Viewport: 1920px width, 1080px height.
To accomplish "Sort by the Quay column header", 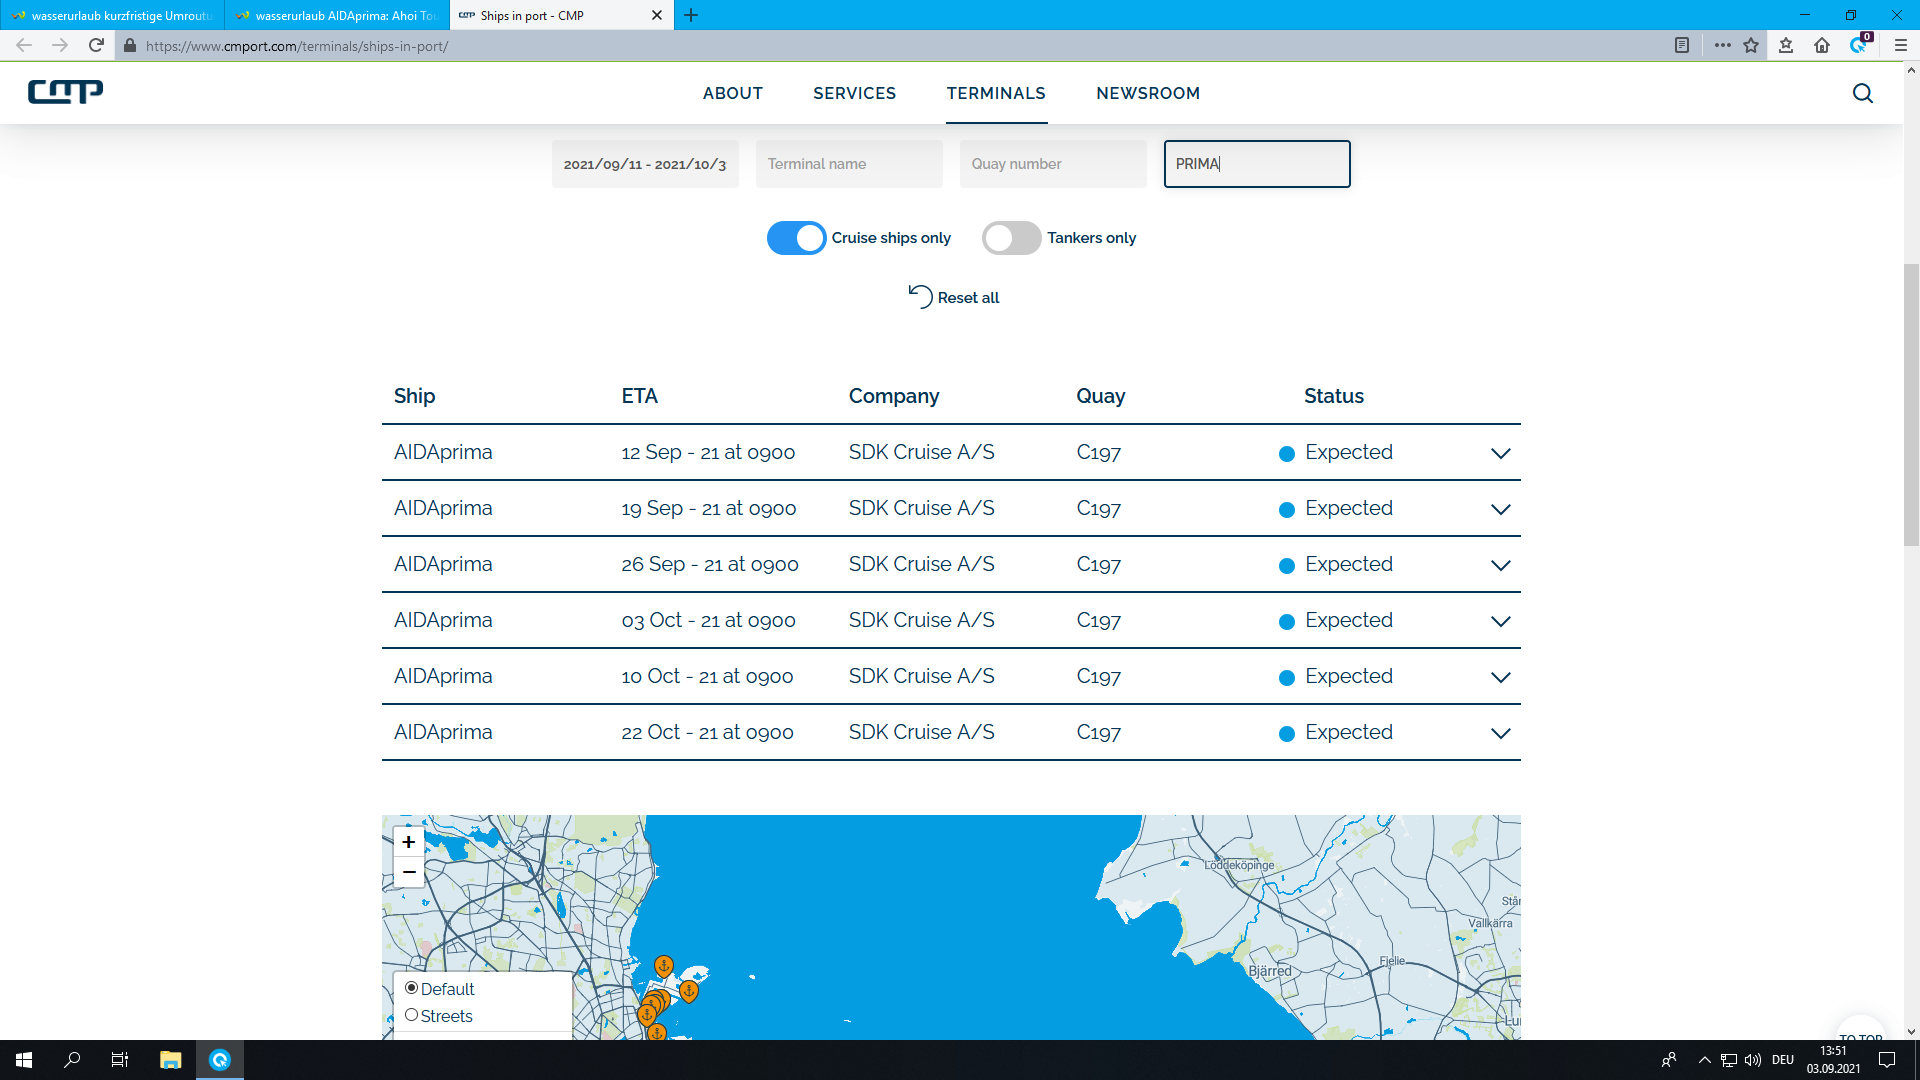I will click(1100, 396).
